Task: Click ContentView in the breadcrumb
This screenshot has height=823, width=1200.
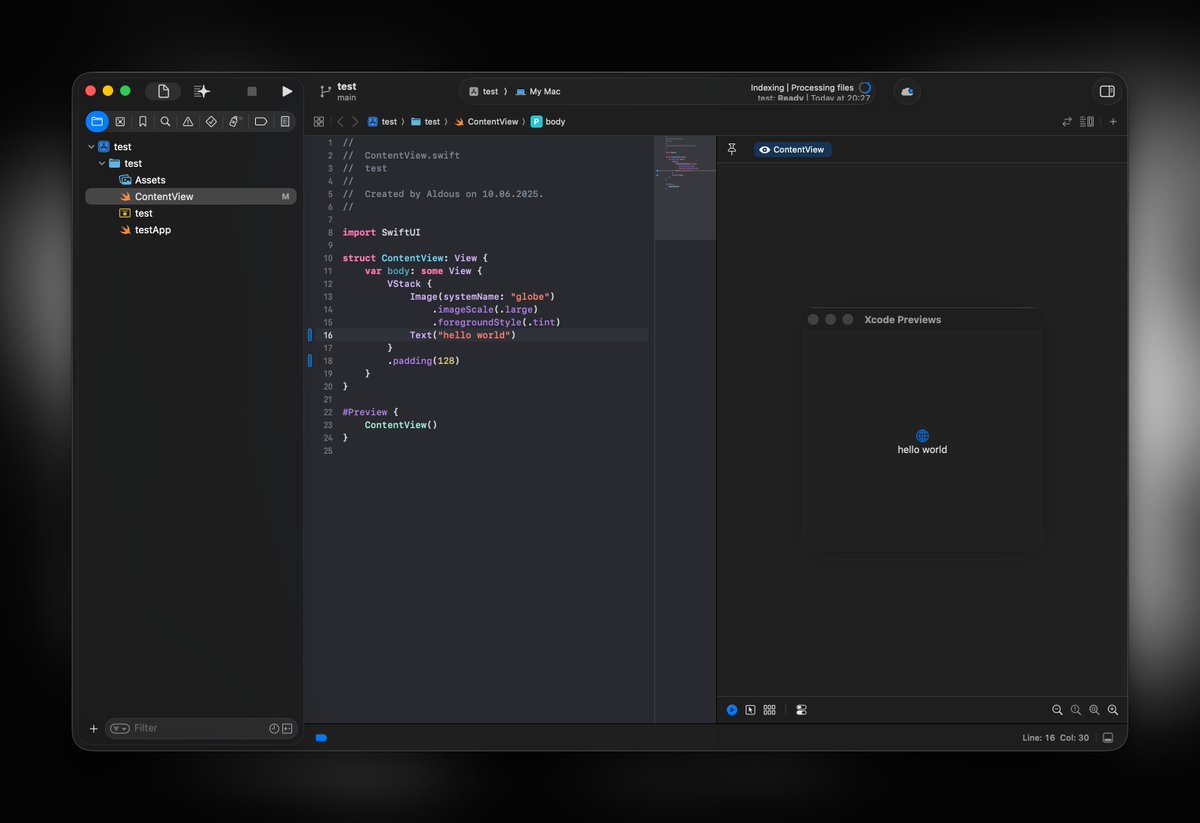Action: pos(486,121)
